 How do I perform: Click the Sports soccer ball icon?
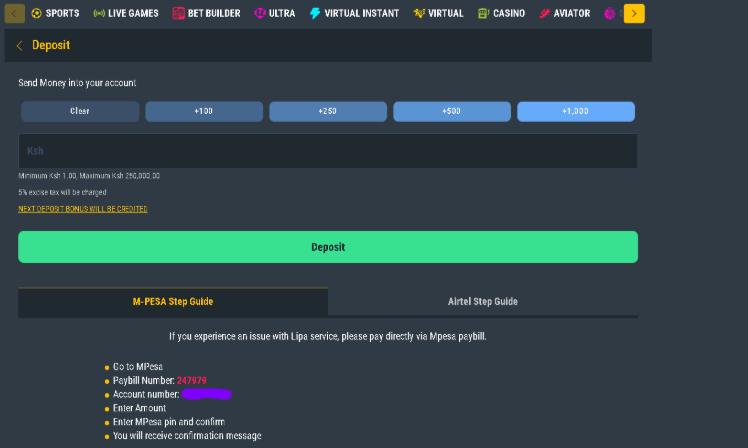click(36, 13)
